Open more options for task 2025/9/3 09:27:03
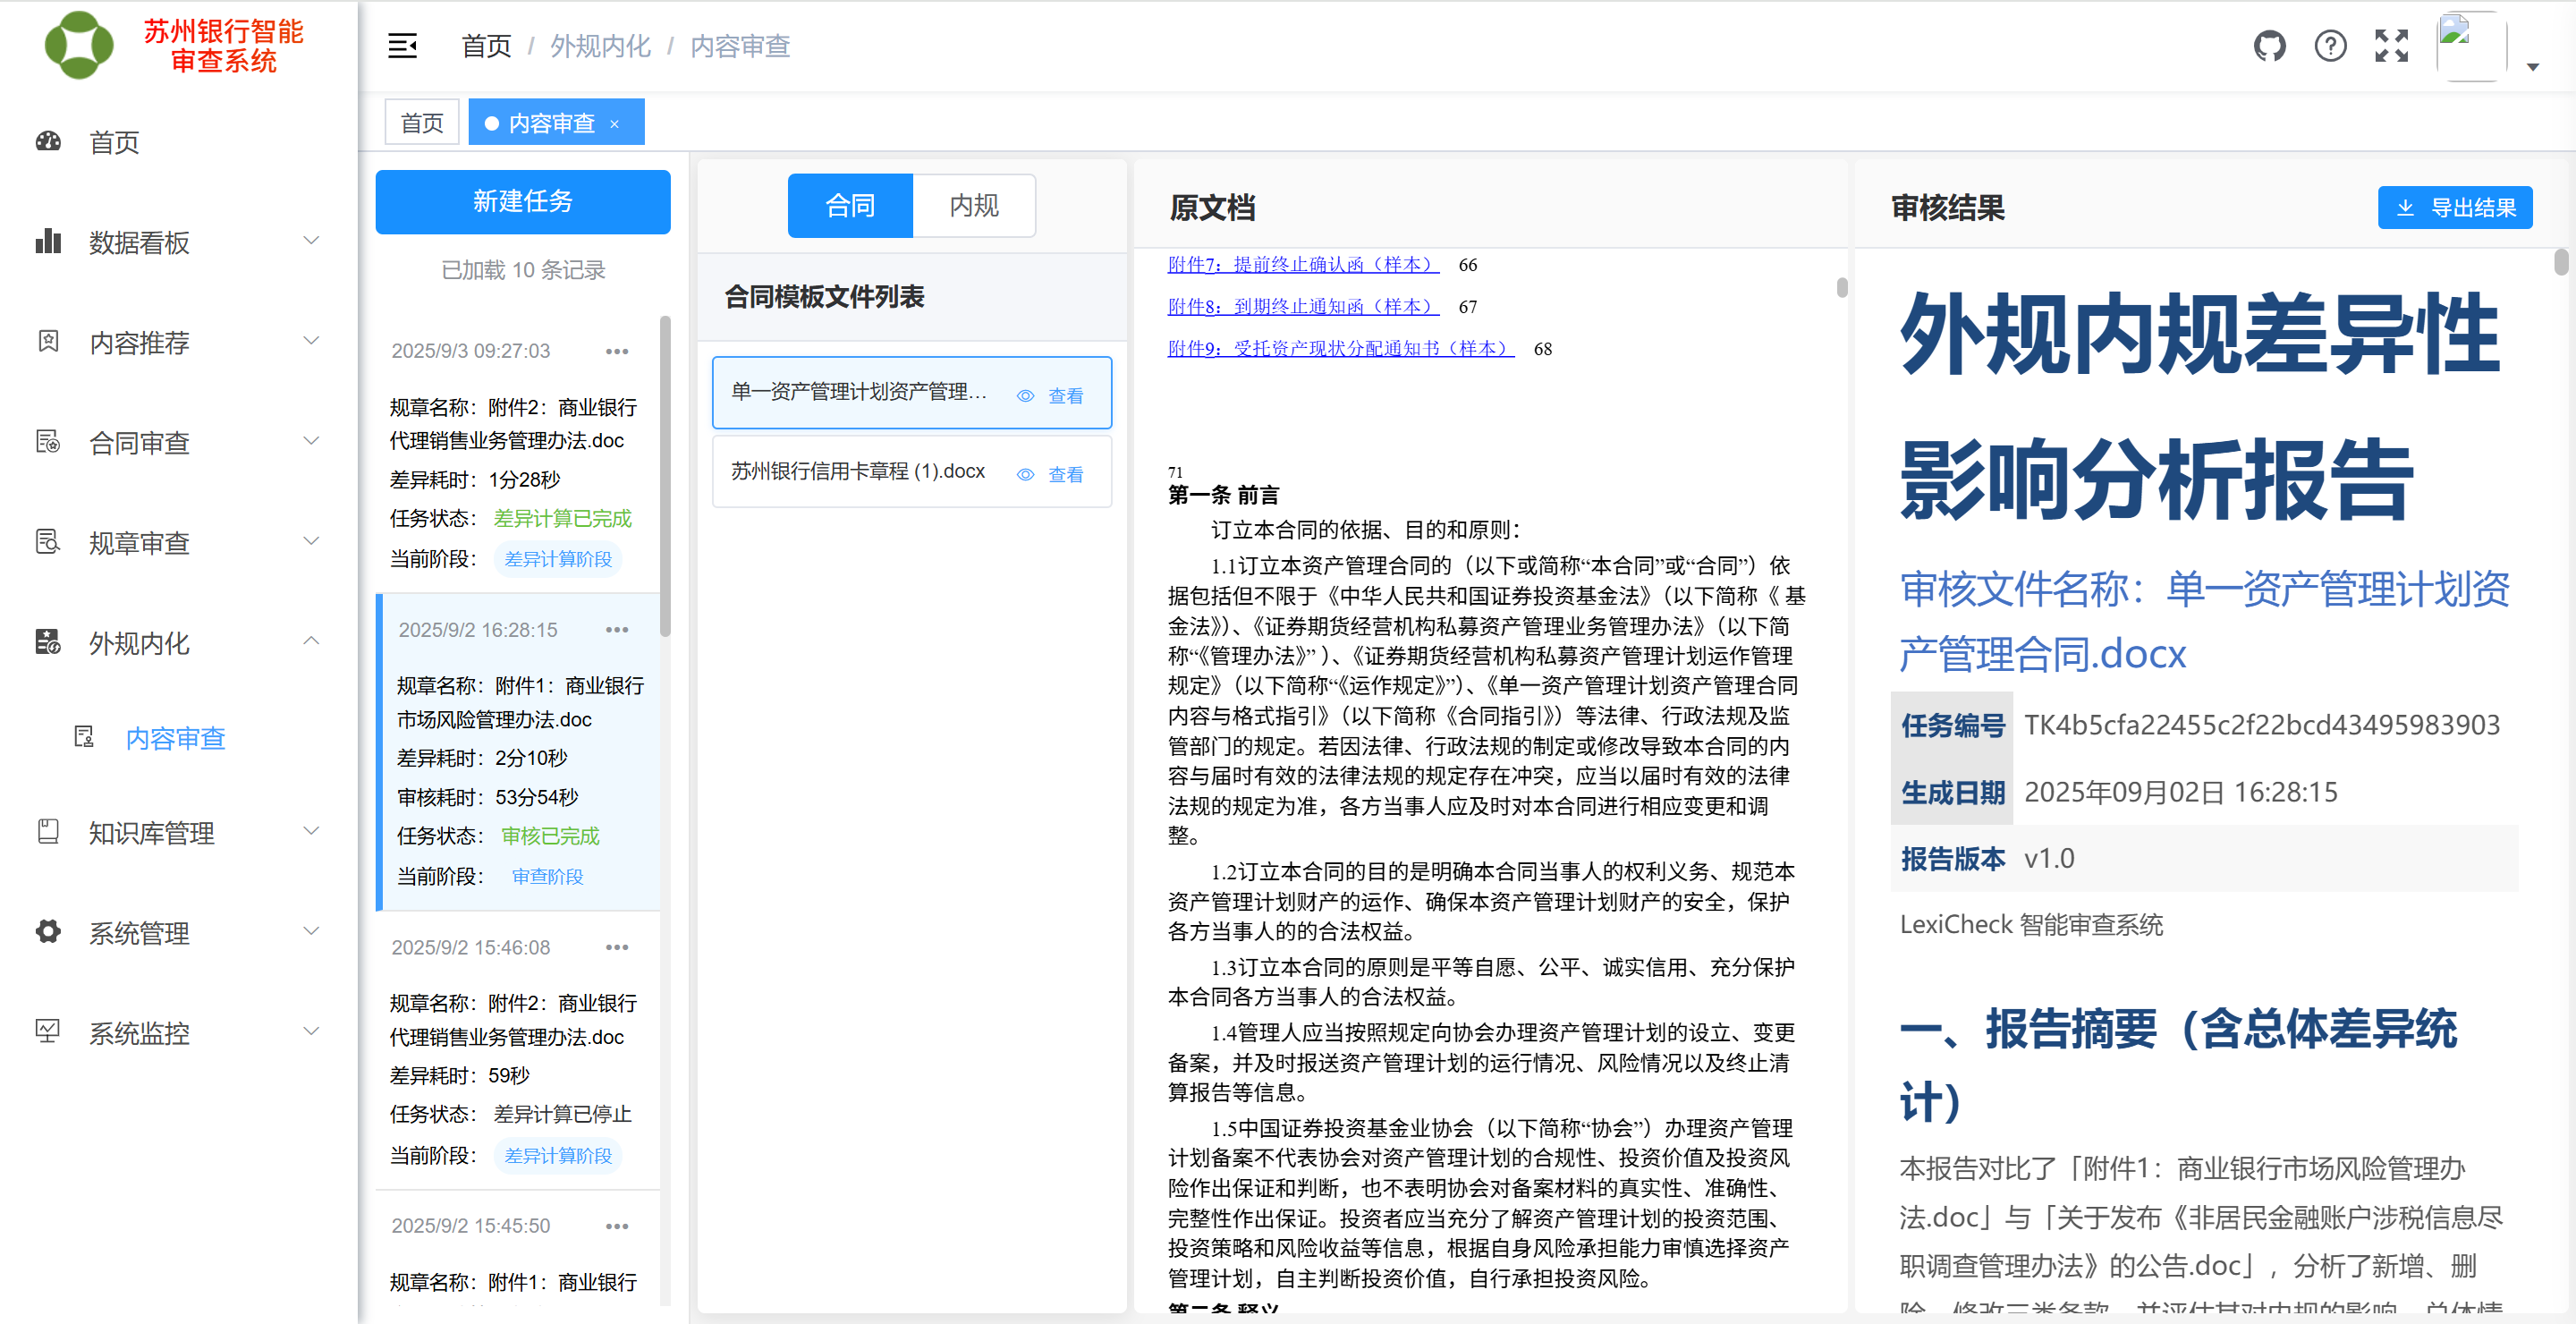Screen dimensions: 2576x1324 [617, 351]
